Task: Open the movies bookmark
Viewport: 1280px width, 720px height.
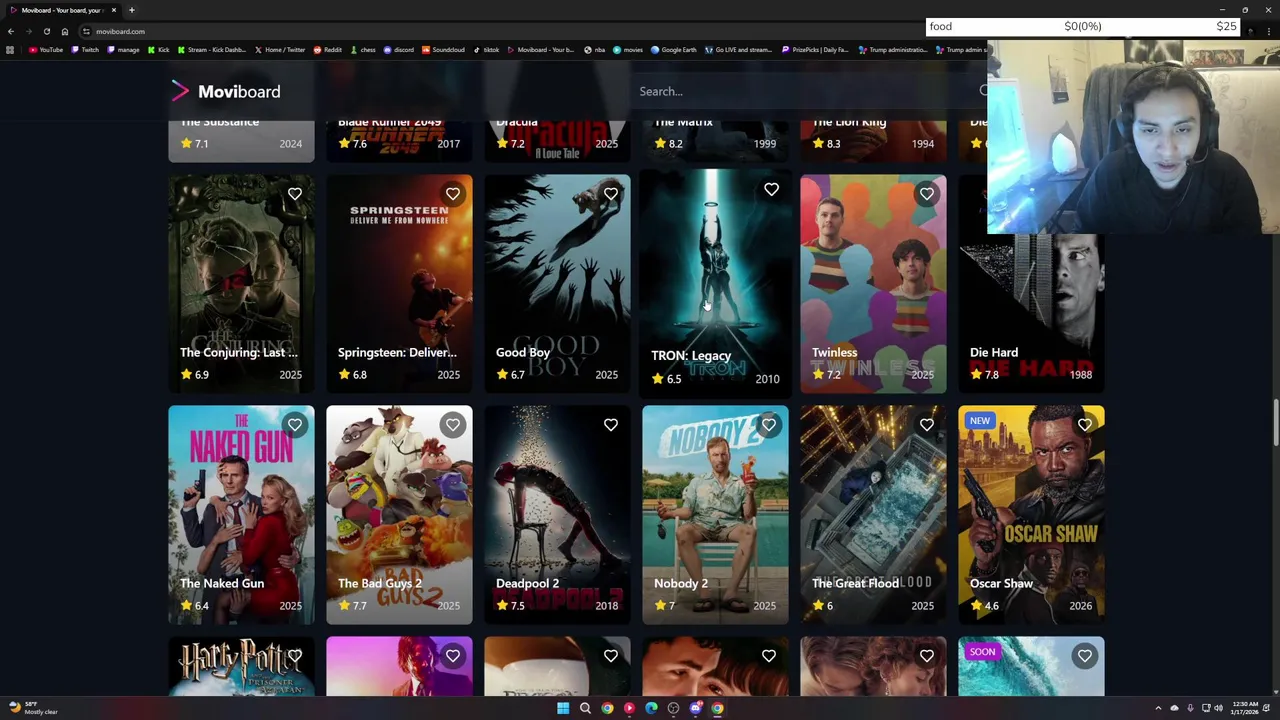Action: click(628, 50)
